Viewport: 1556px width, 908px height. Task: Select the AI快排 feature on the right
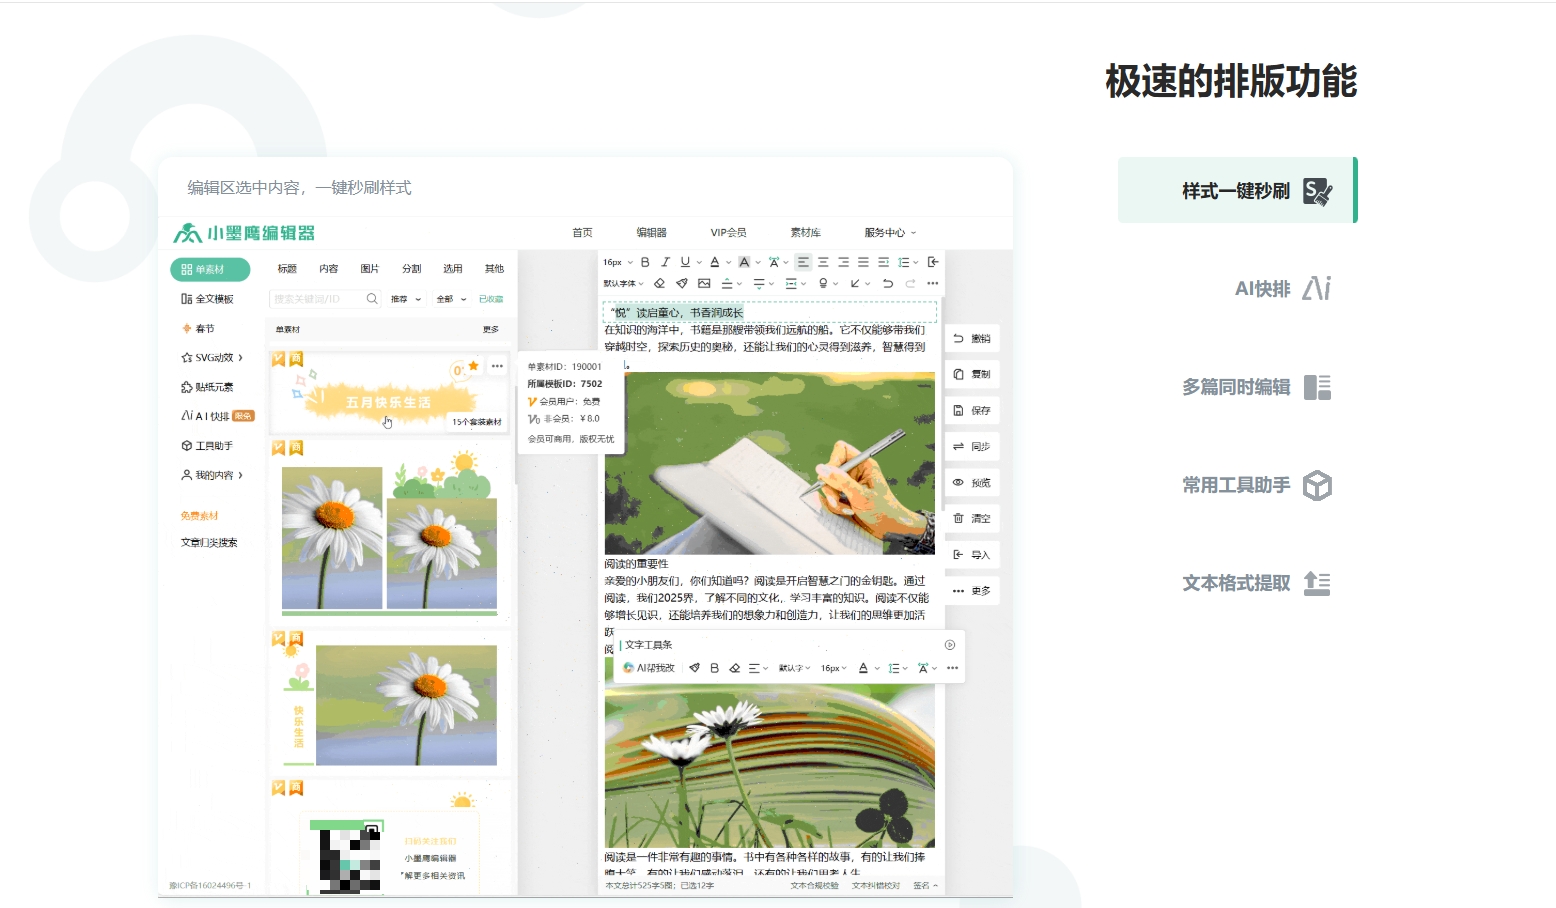click(x=1283, y=288)
